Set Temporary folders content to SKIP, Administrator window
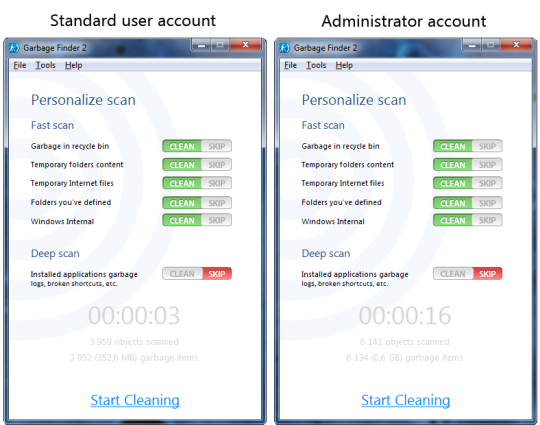Screen dimensions: 540x425 (x=487, y=165)
